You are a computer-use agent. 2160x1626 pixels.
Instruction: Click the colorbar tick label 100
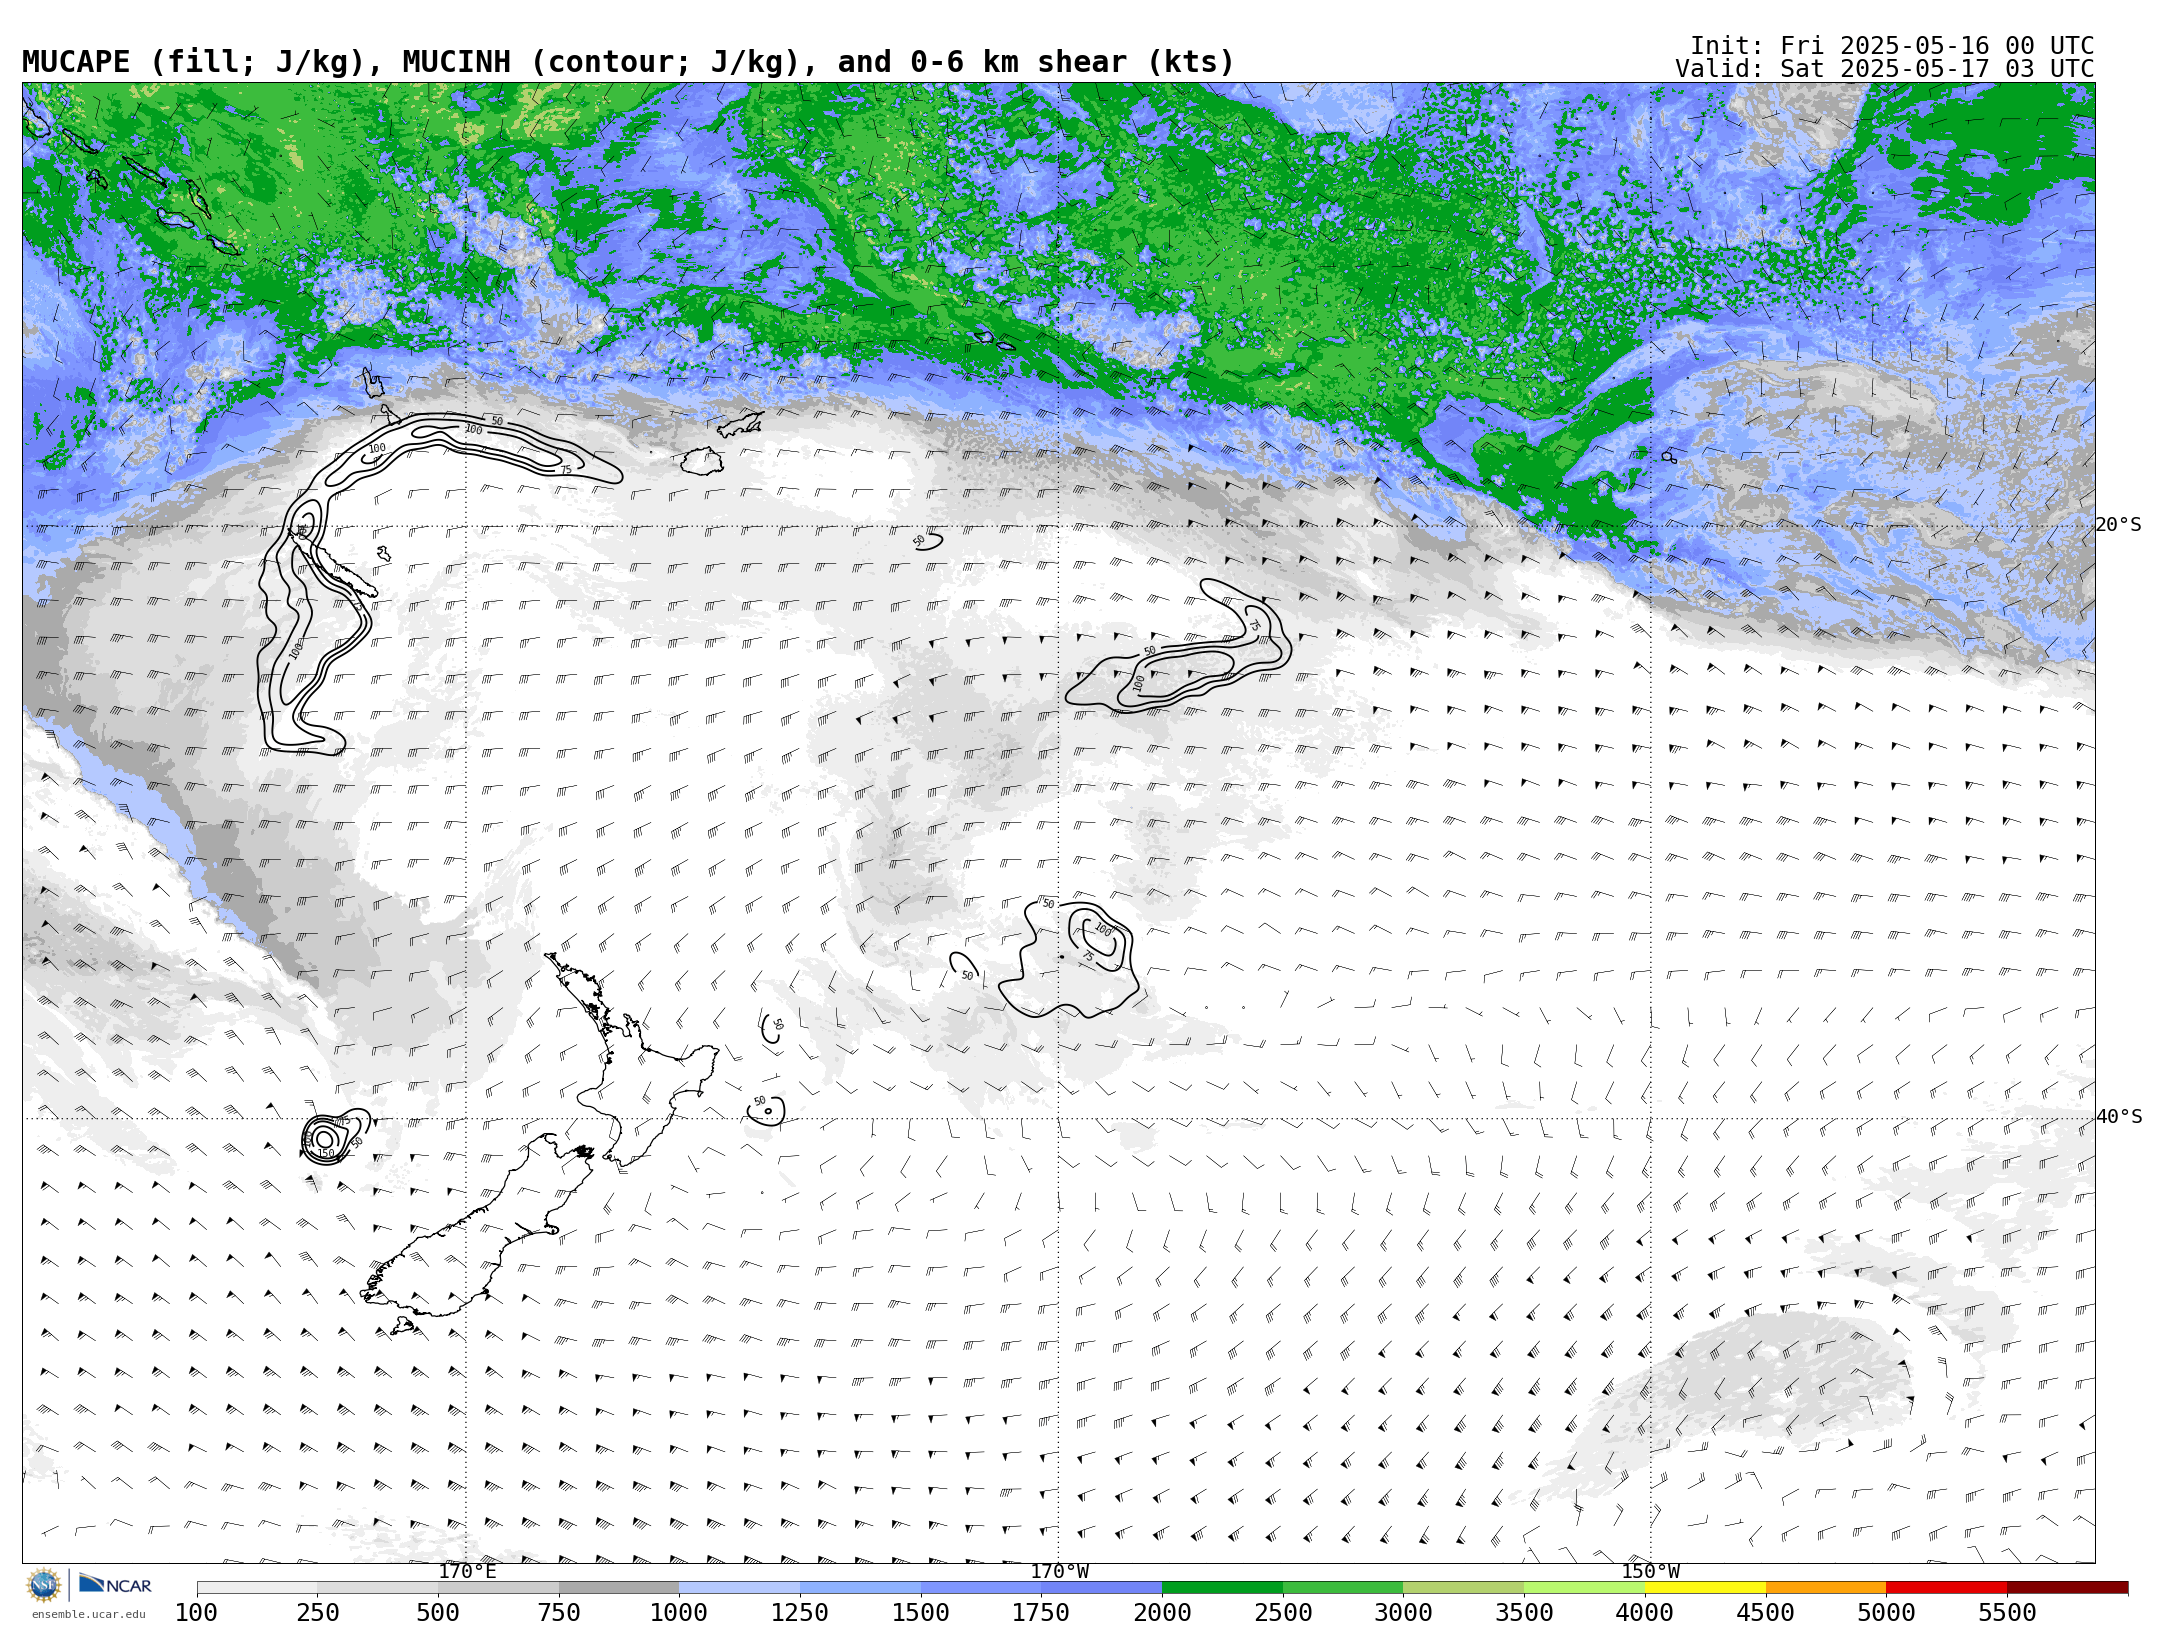tap(197, 1613)
